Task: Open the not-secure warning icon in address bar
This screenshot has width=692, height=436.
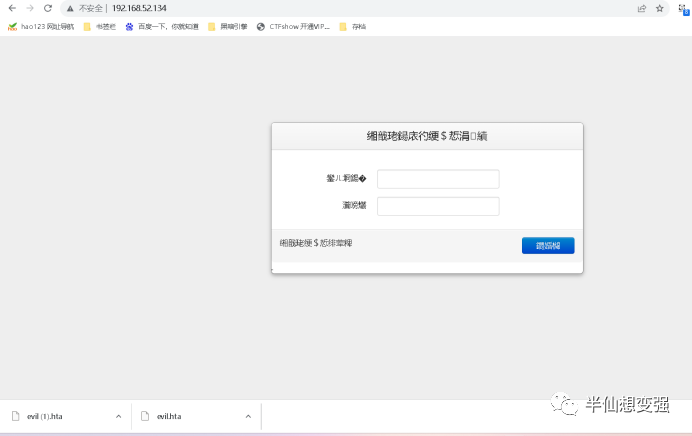Action: click(70, 8)
